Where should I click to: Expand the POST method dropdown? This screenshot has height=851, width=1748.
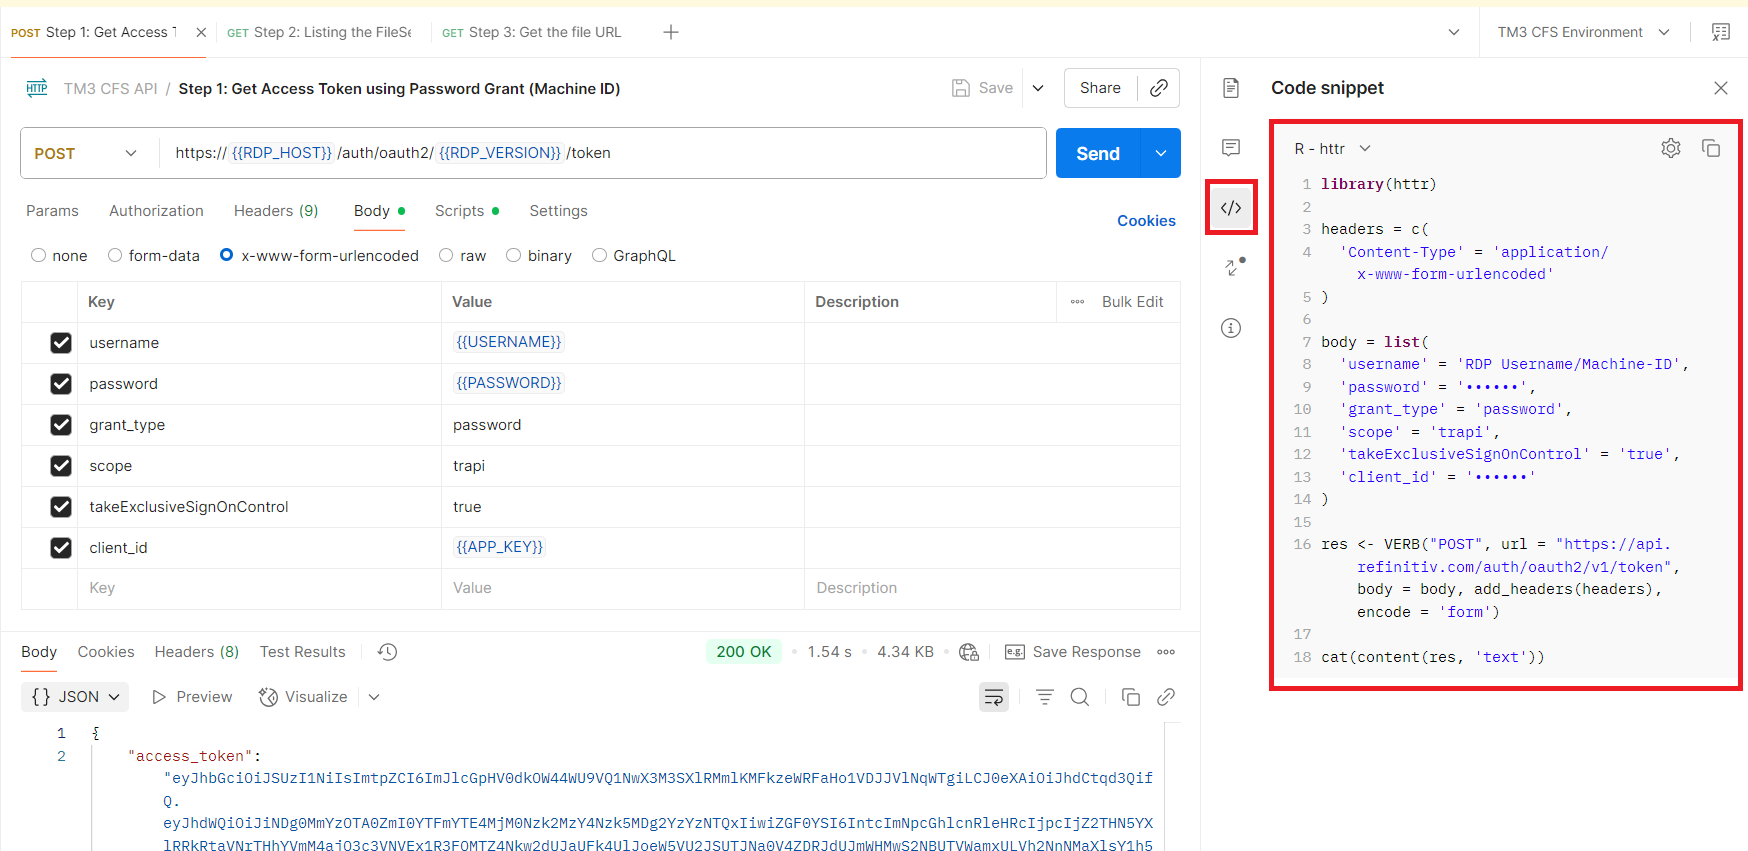pos(87,153)
